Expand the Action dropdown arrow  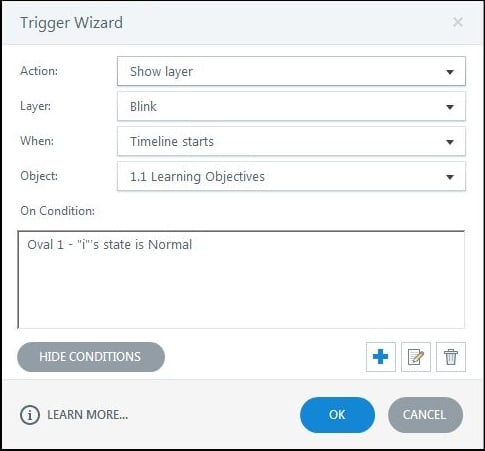(450, 72)
